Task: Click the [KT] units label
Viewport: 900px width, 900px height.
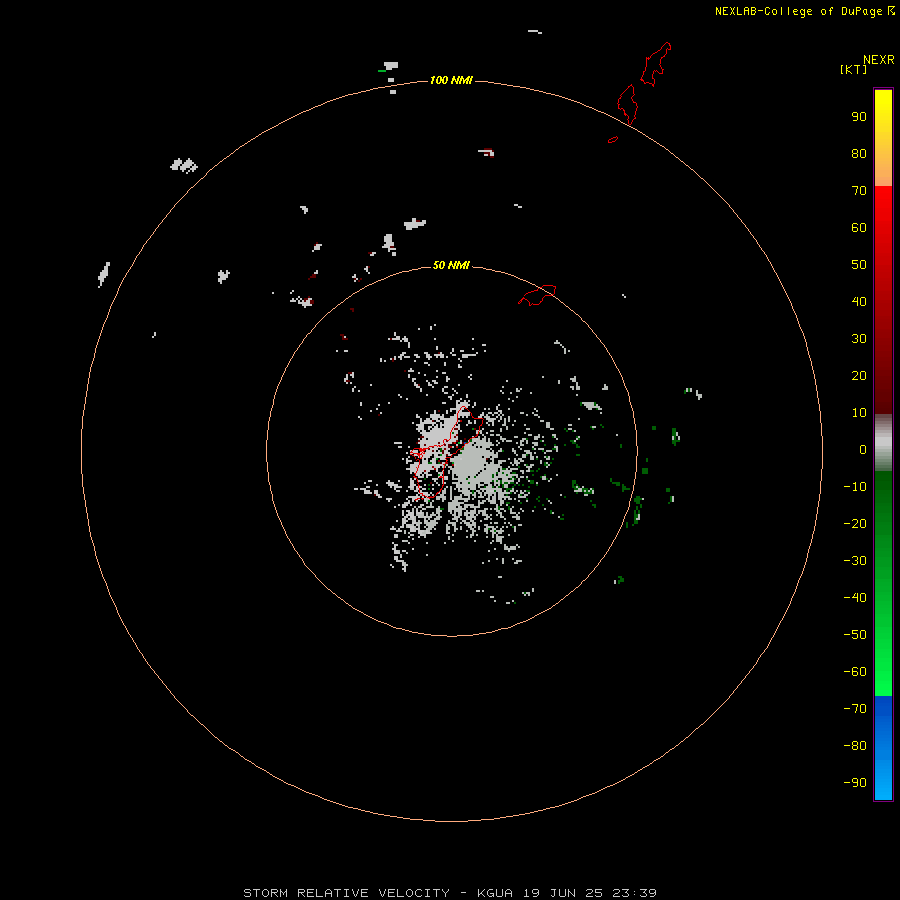Action: (853, 69)
